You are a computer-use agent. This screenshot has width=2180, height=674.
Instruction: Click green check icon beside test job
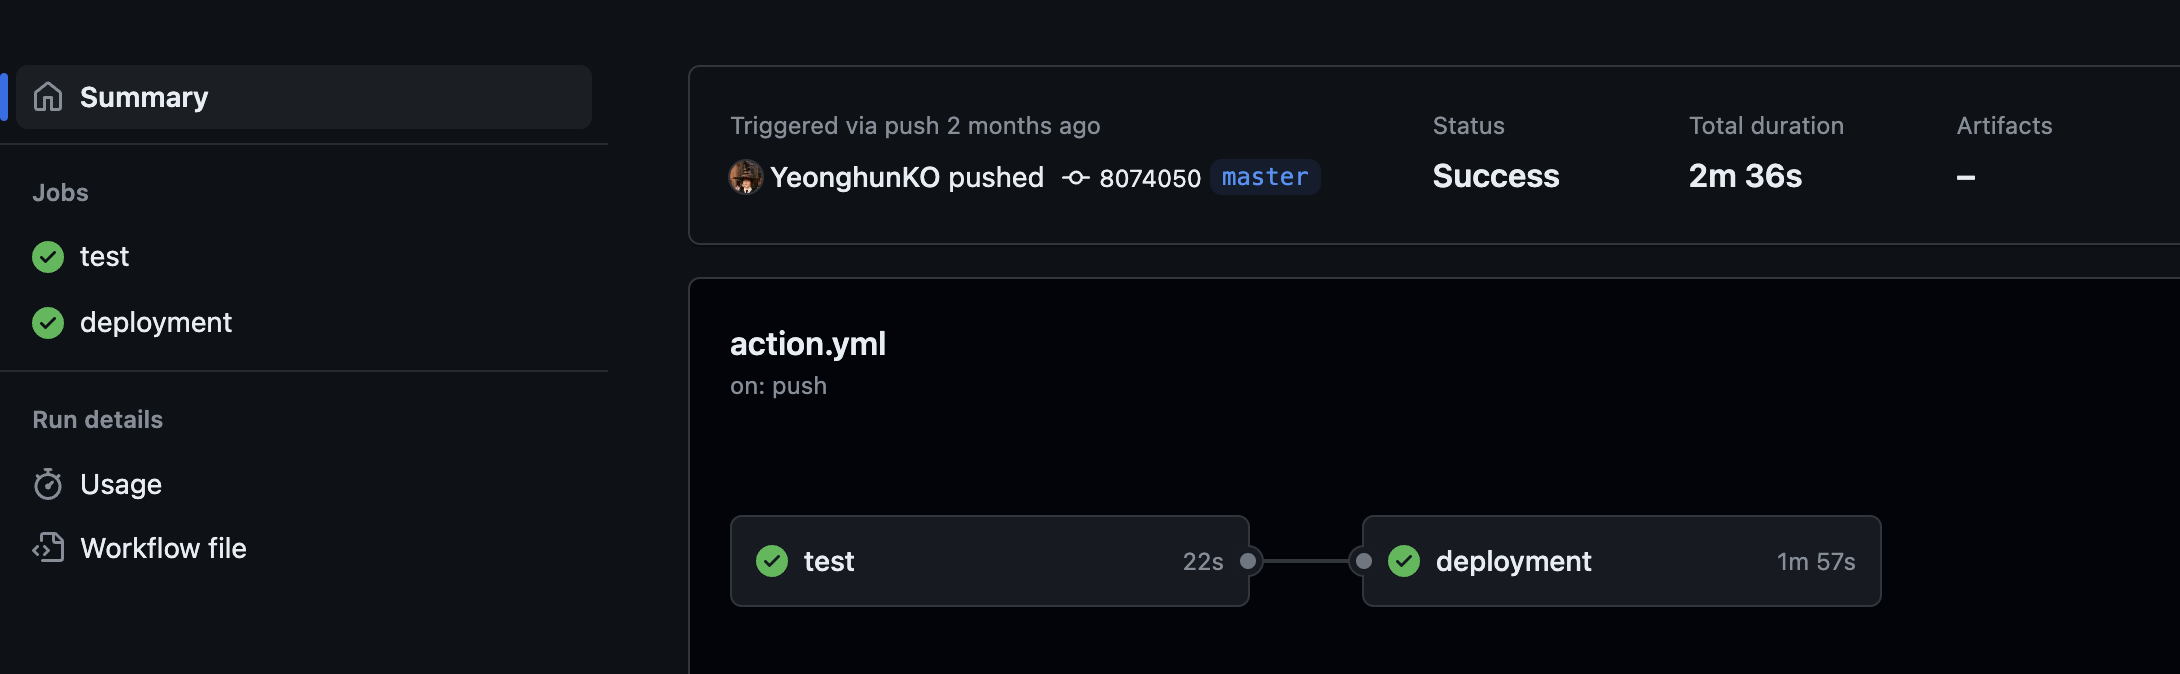coord(48,257)
